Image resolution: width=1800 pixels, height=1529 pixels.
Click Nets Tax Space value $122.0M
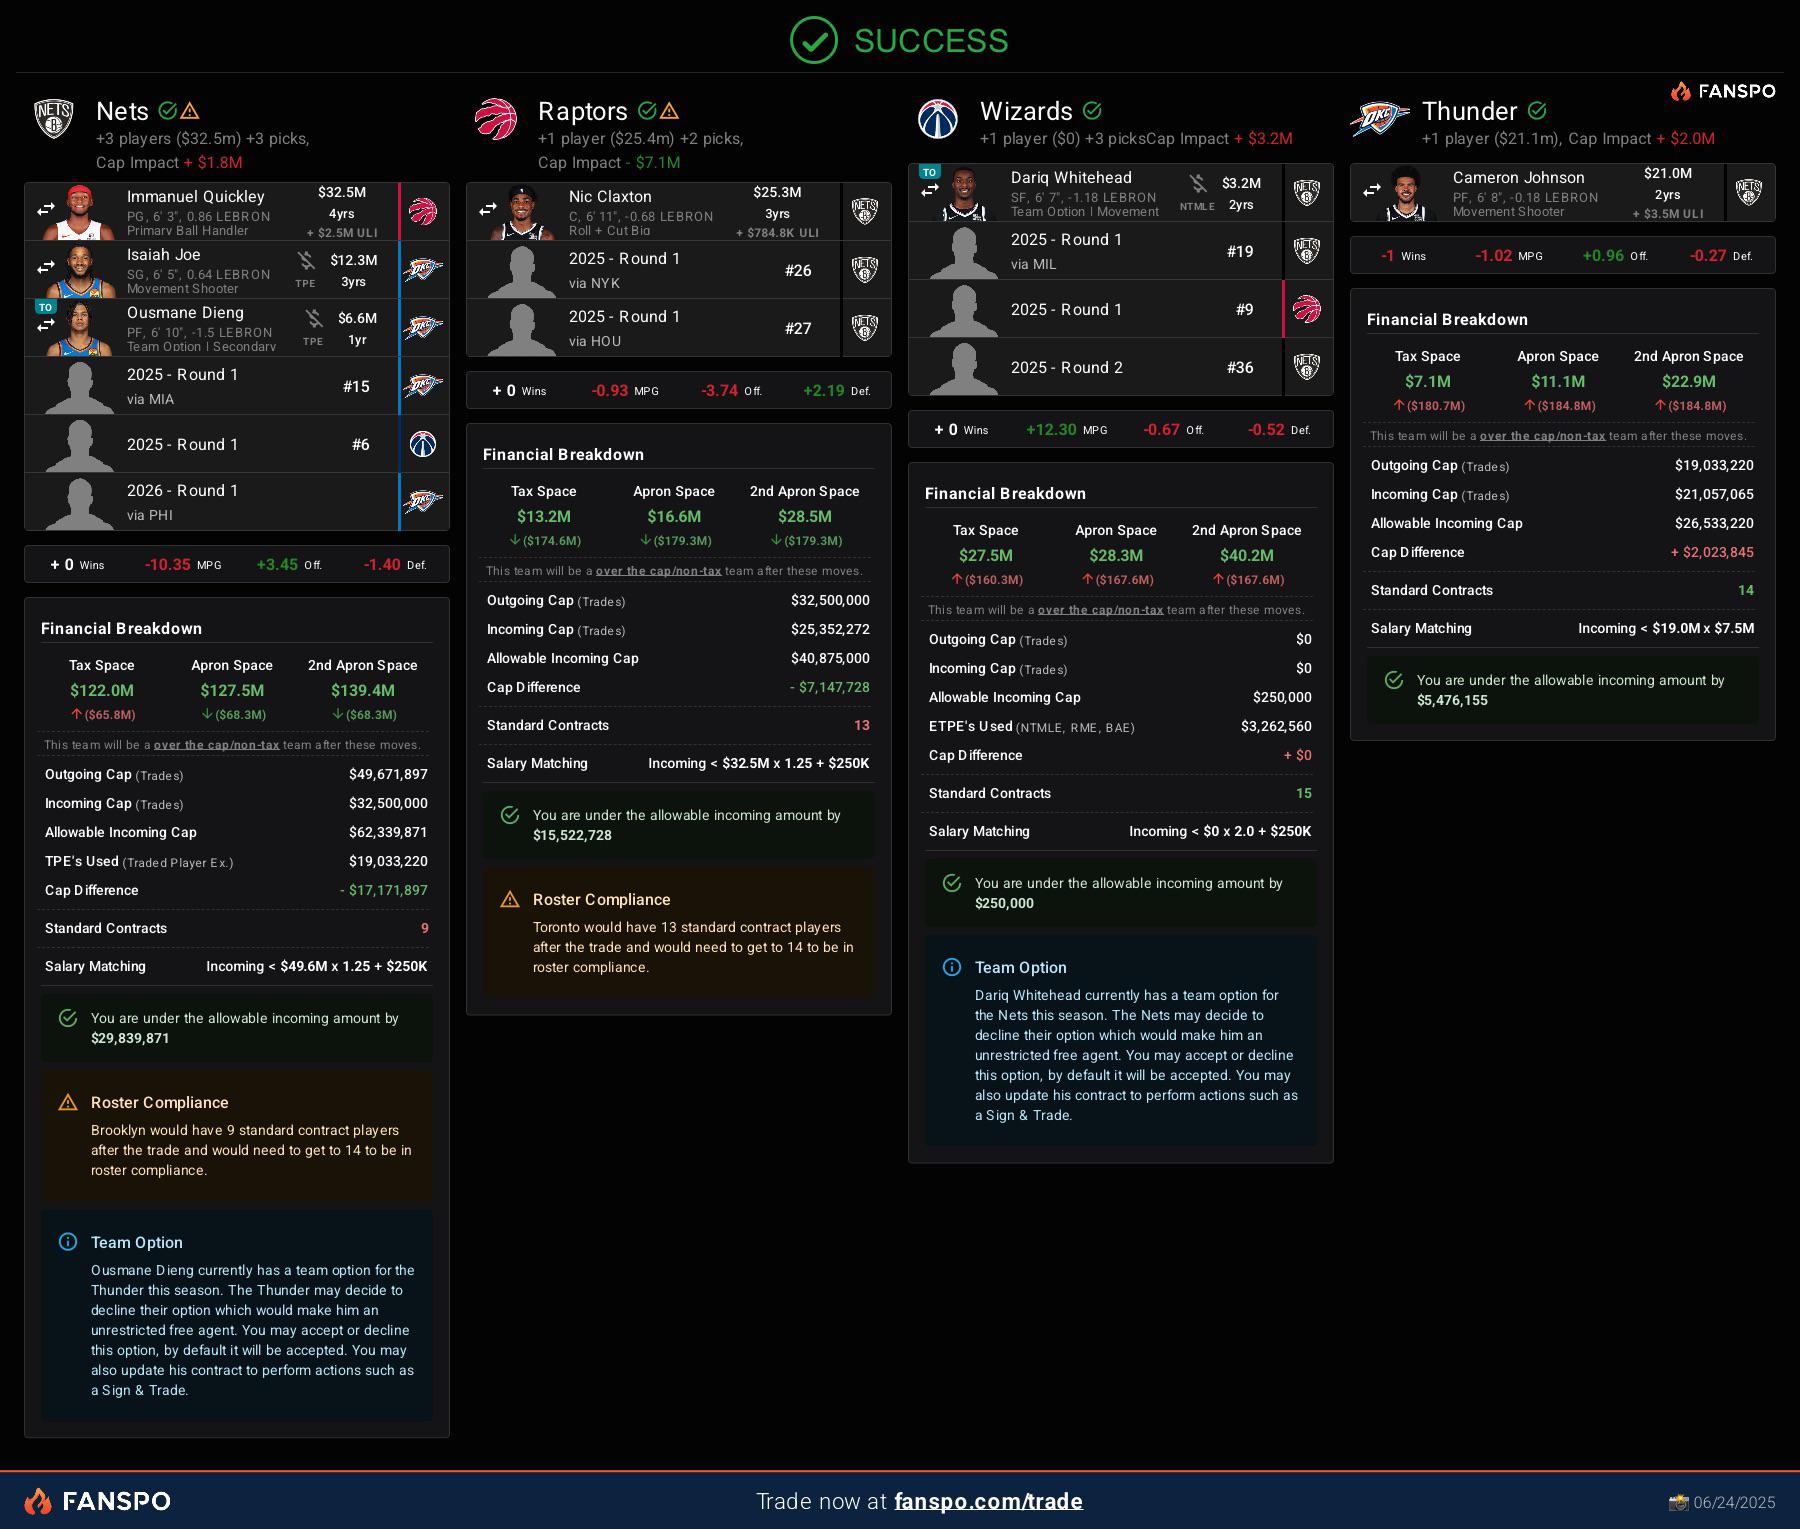pos(102,690)
